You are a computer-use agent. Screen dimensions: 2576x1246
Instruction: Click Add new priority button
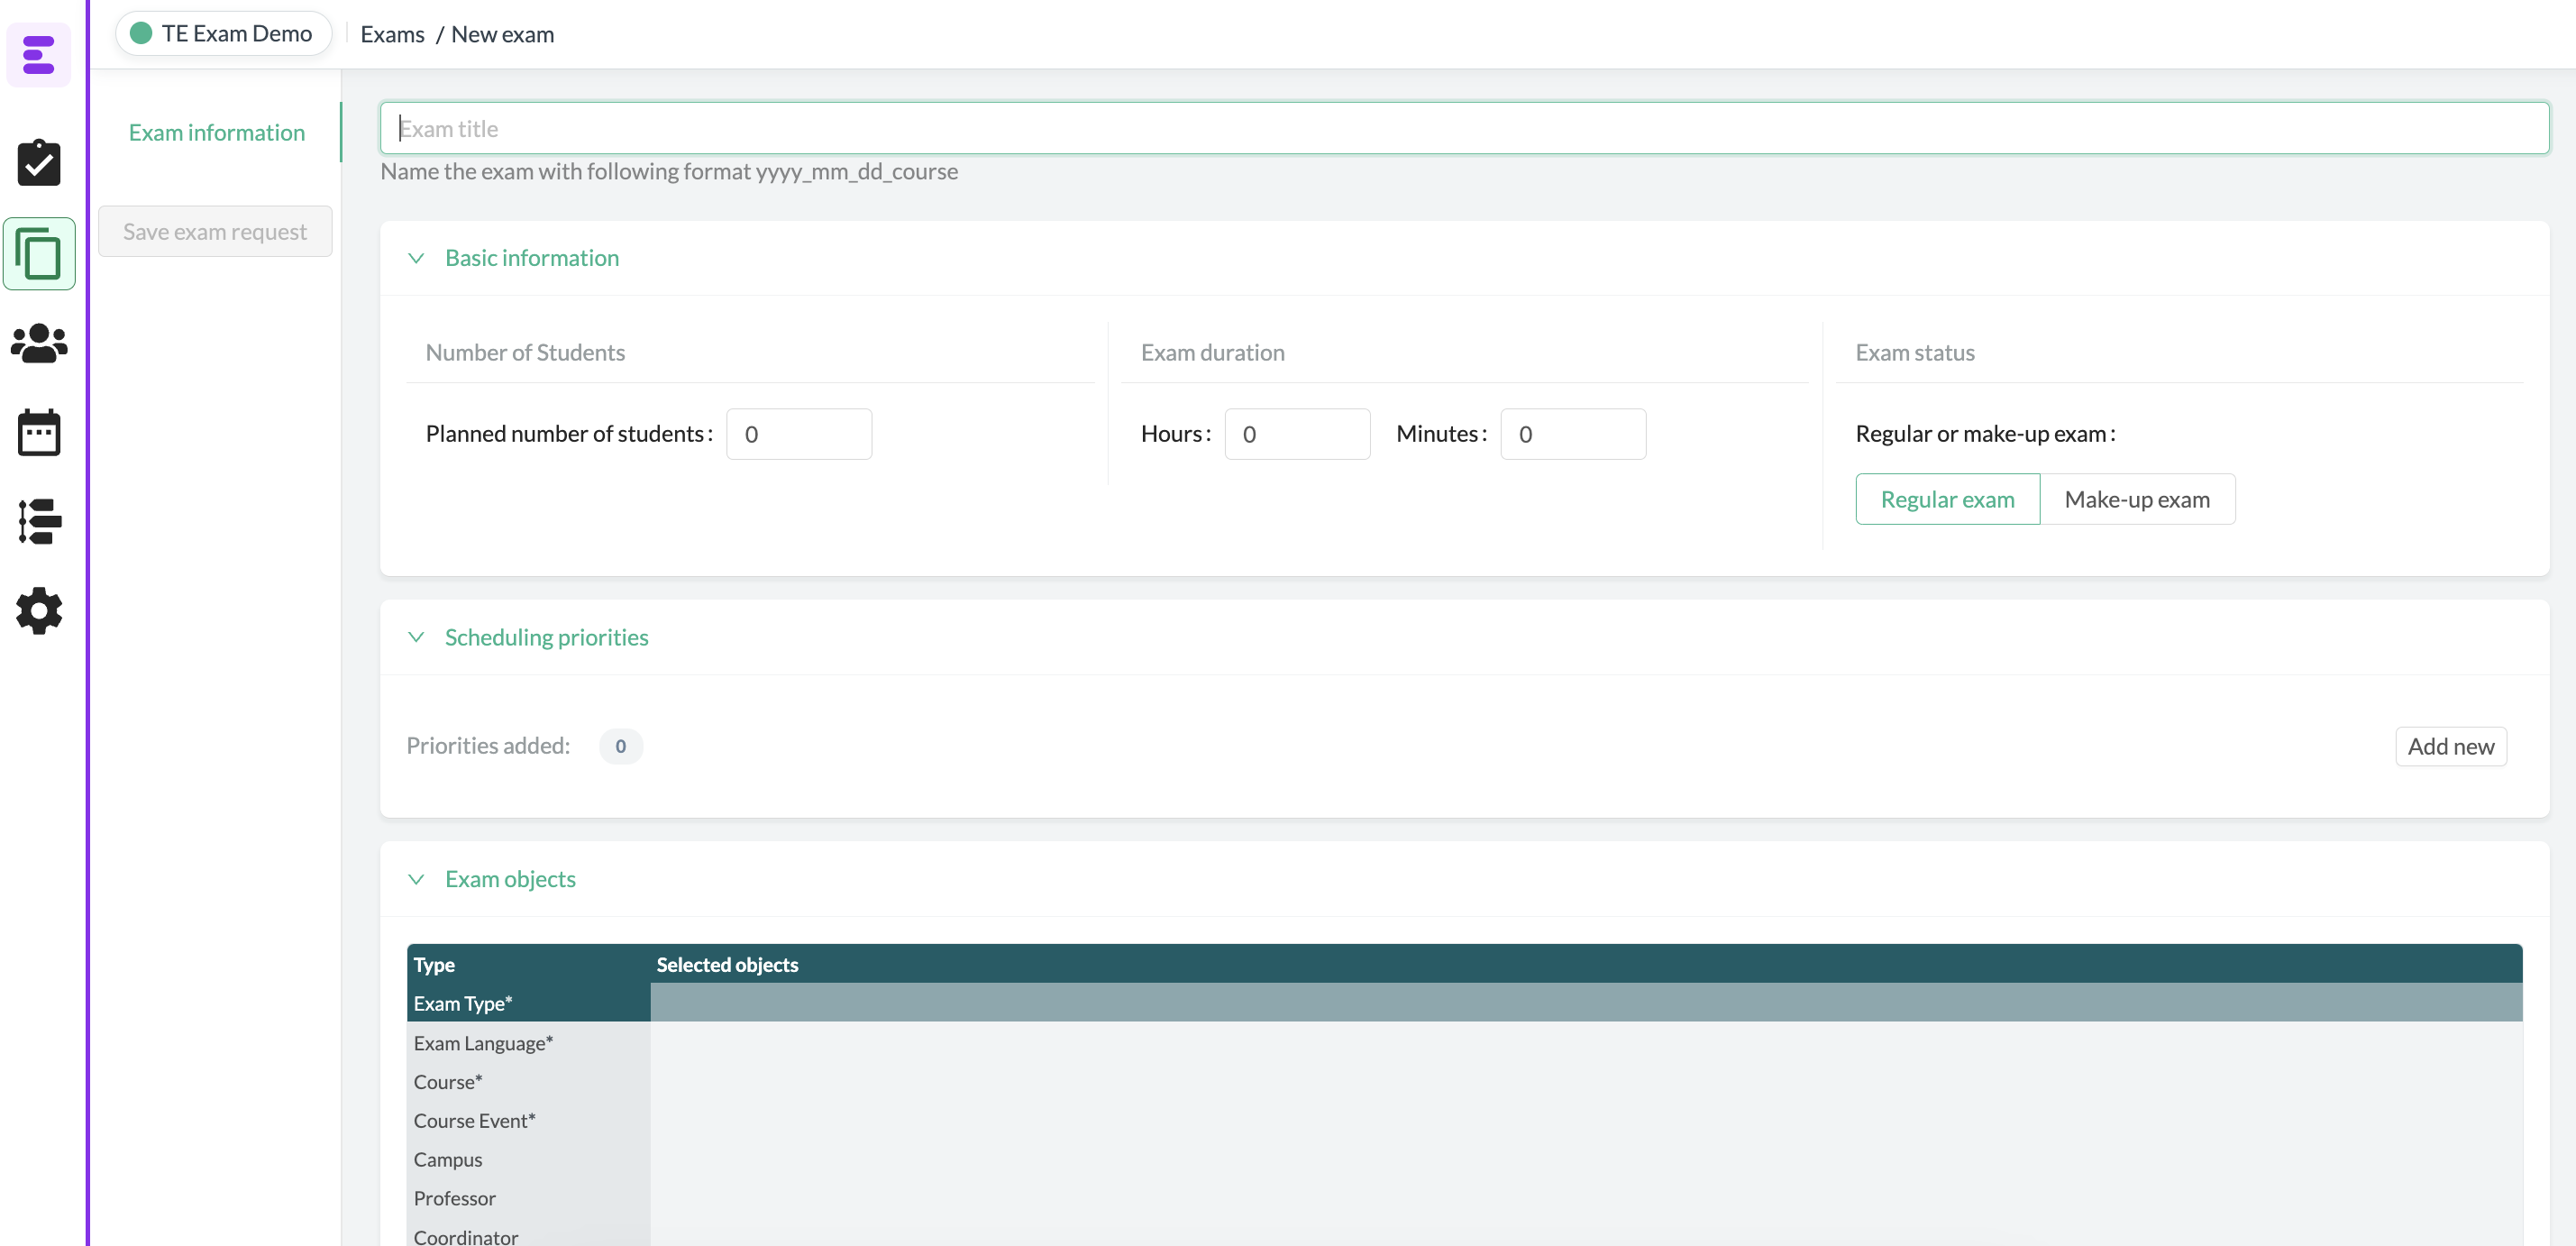[x=2450, y=746]
